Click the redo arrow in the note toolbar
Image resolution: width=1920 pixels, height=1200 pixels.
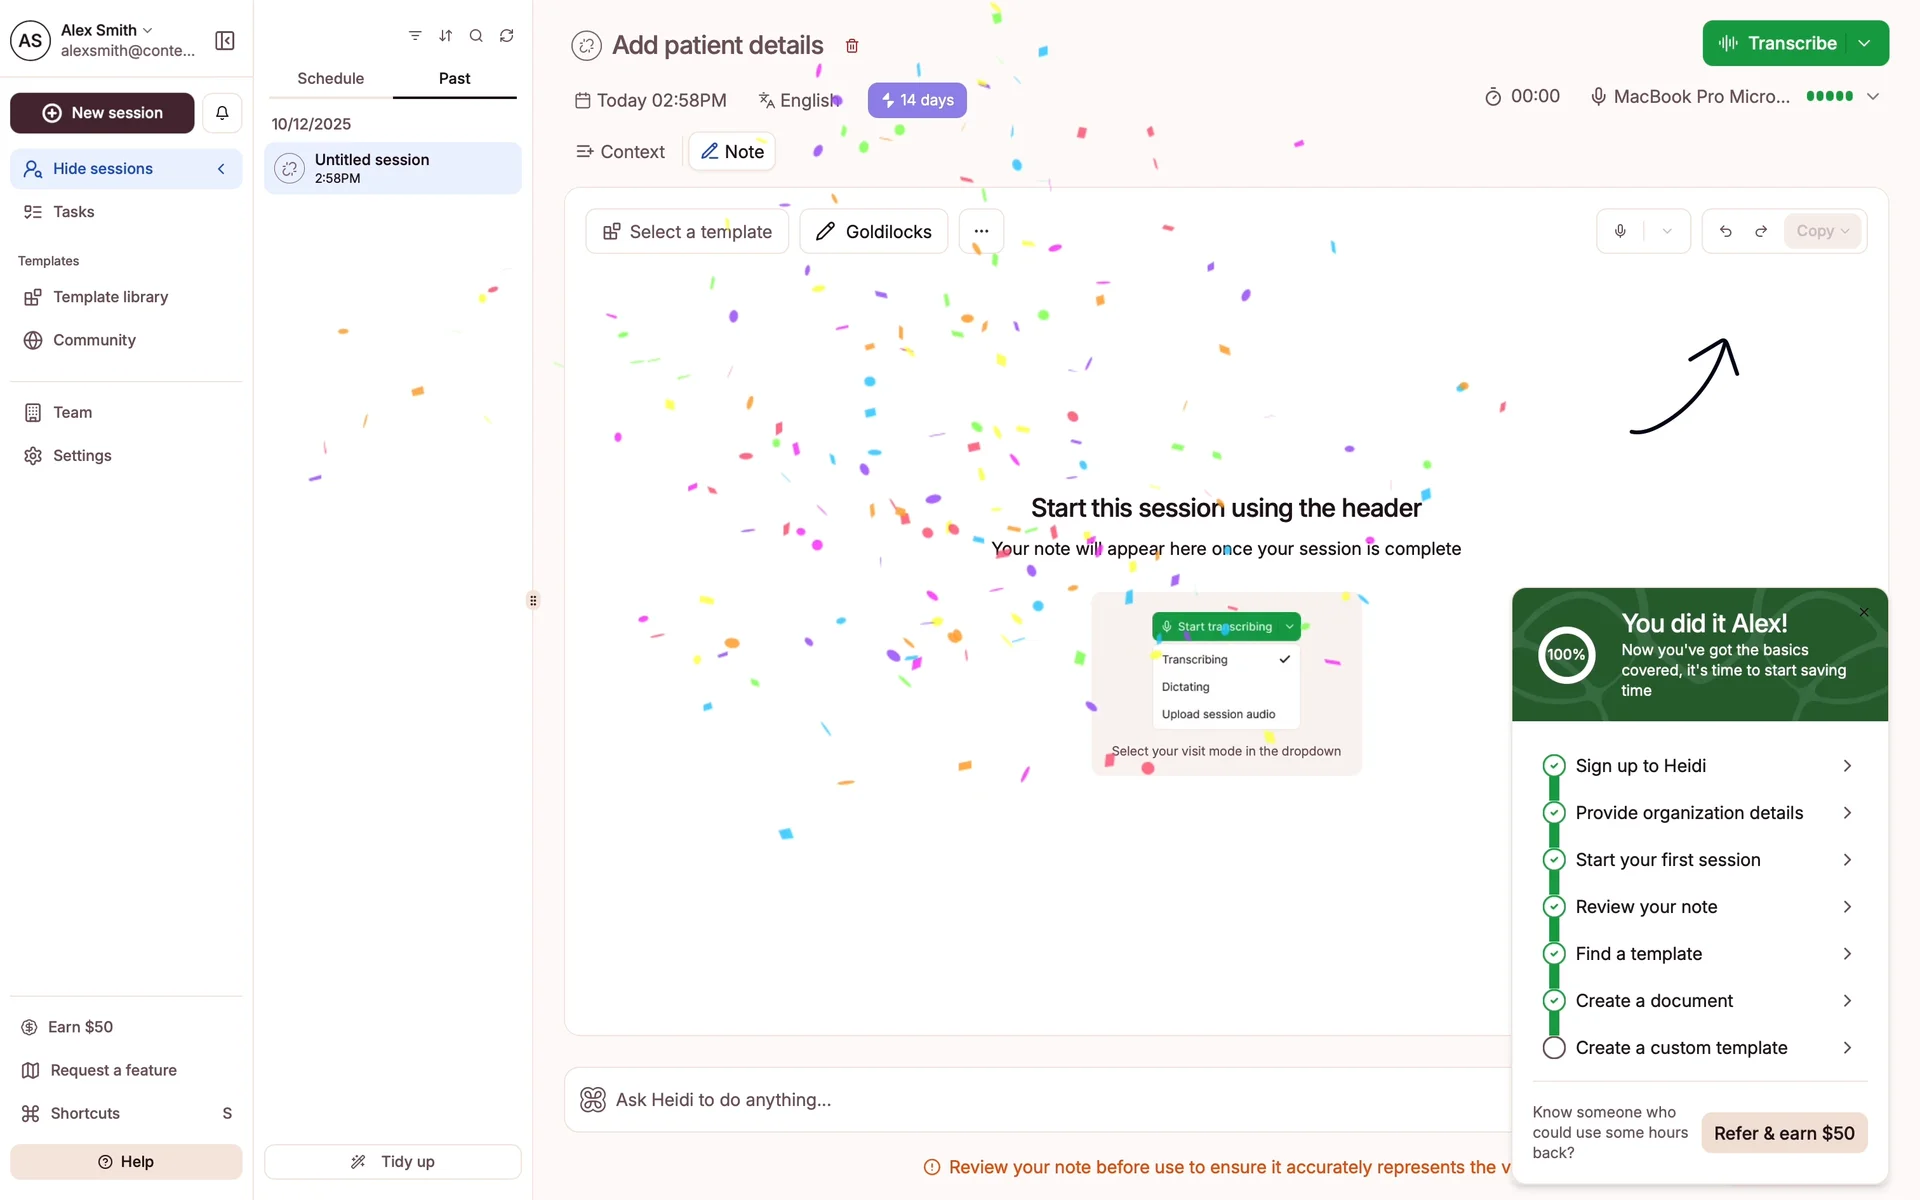[1761, 231]
